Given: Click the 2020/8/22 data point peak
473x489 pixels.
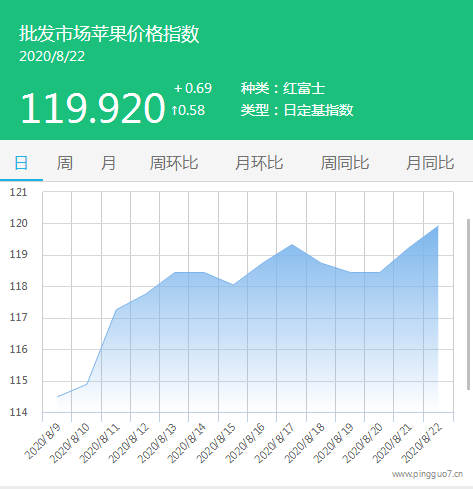Looking at the screenshot, I should 438,226.
